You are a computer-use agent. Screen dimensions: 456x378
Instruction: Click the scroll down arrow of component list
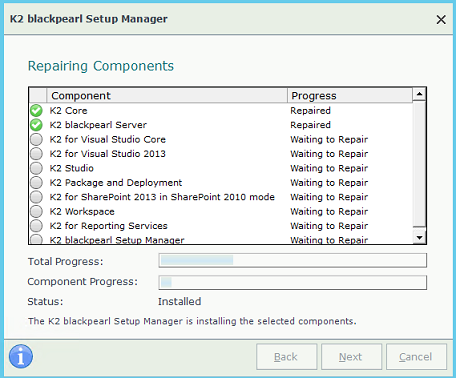click(x=419, y=237)
